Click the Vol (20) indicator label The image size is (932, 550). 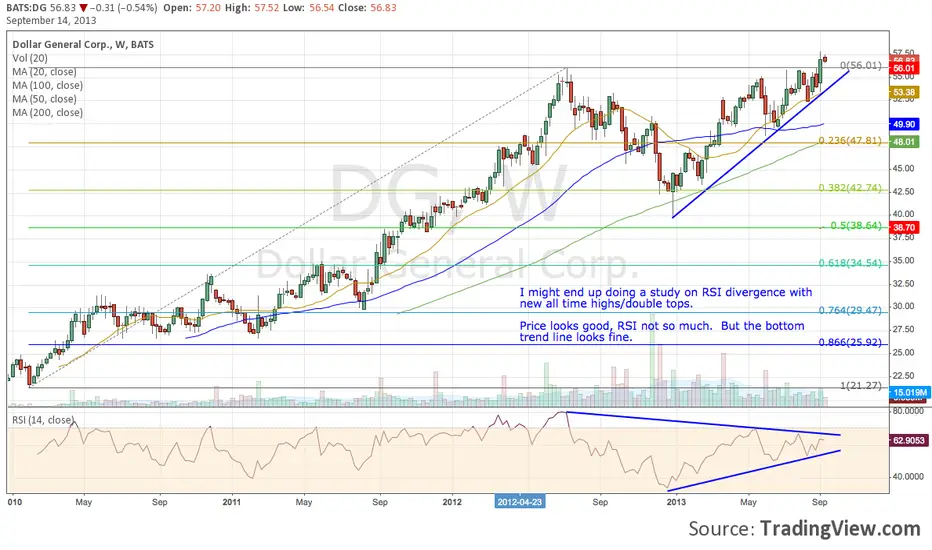[30, 58]
